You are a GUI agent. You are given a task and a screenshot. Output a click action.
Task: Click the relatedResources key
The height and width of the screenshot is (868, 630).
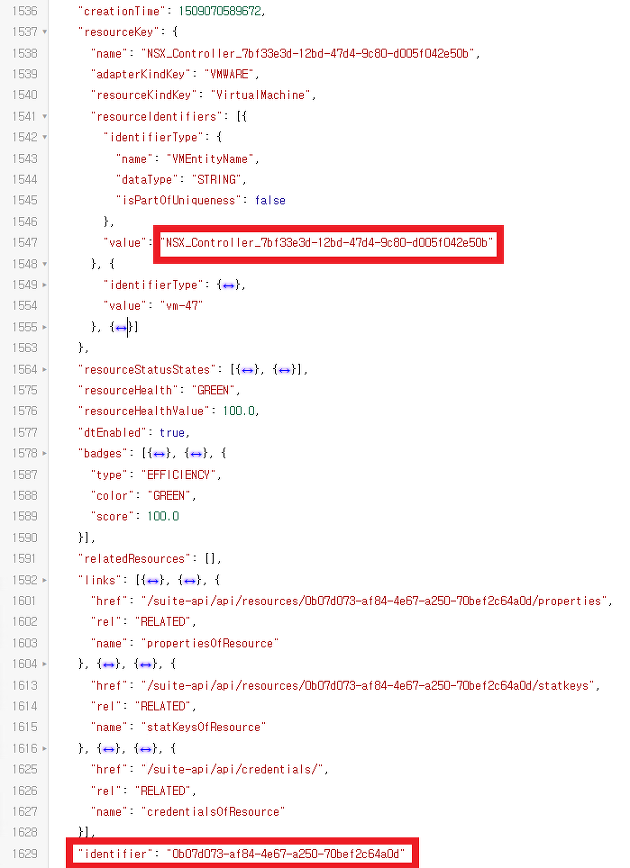(x=135, y=559)
